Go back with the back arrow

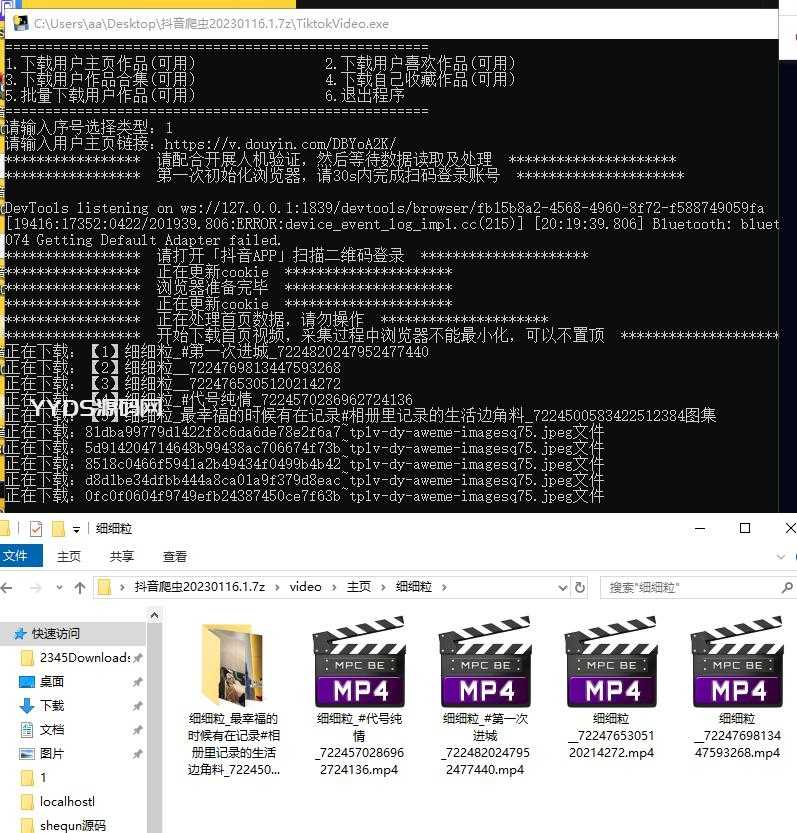pyautogui.click(x=7, y=587)
